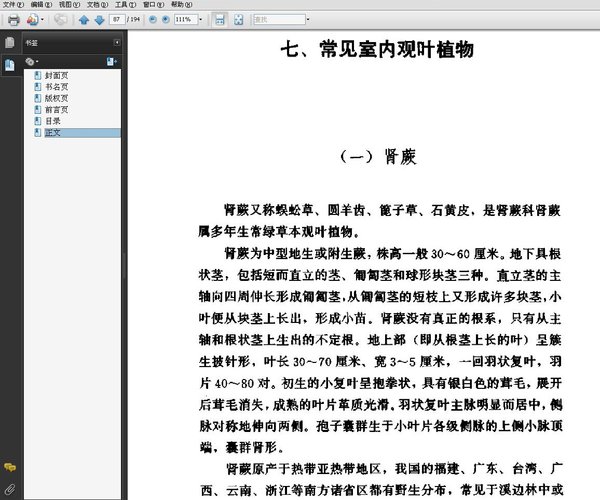Click the zoom out button
600x500 pixels.
pos(153,20)
